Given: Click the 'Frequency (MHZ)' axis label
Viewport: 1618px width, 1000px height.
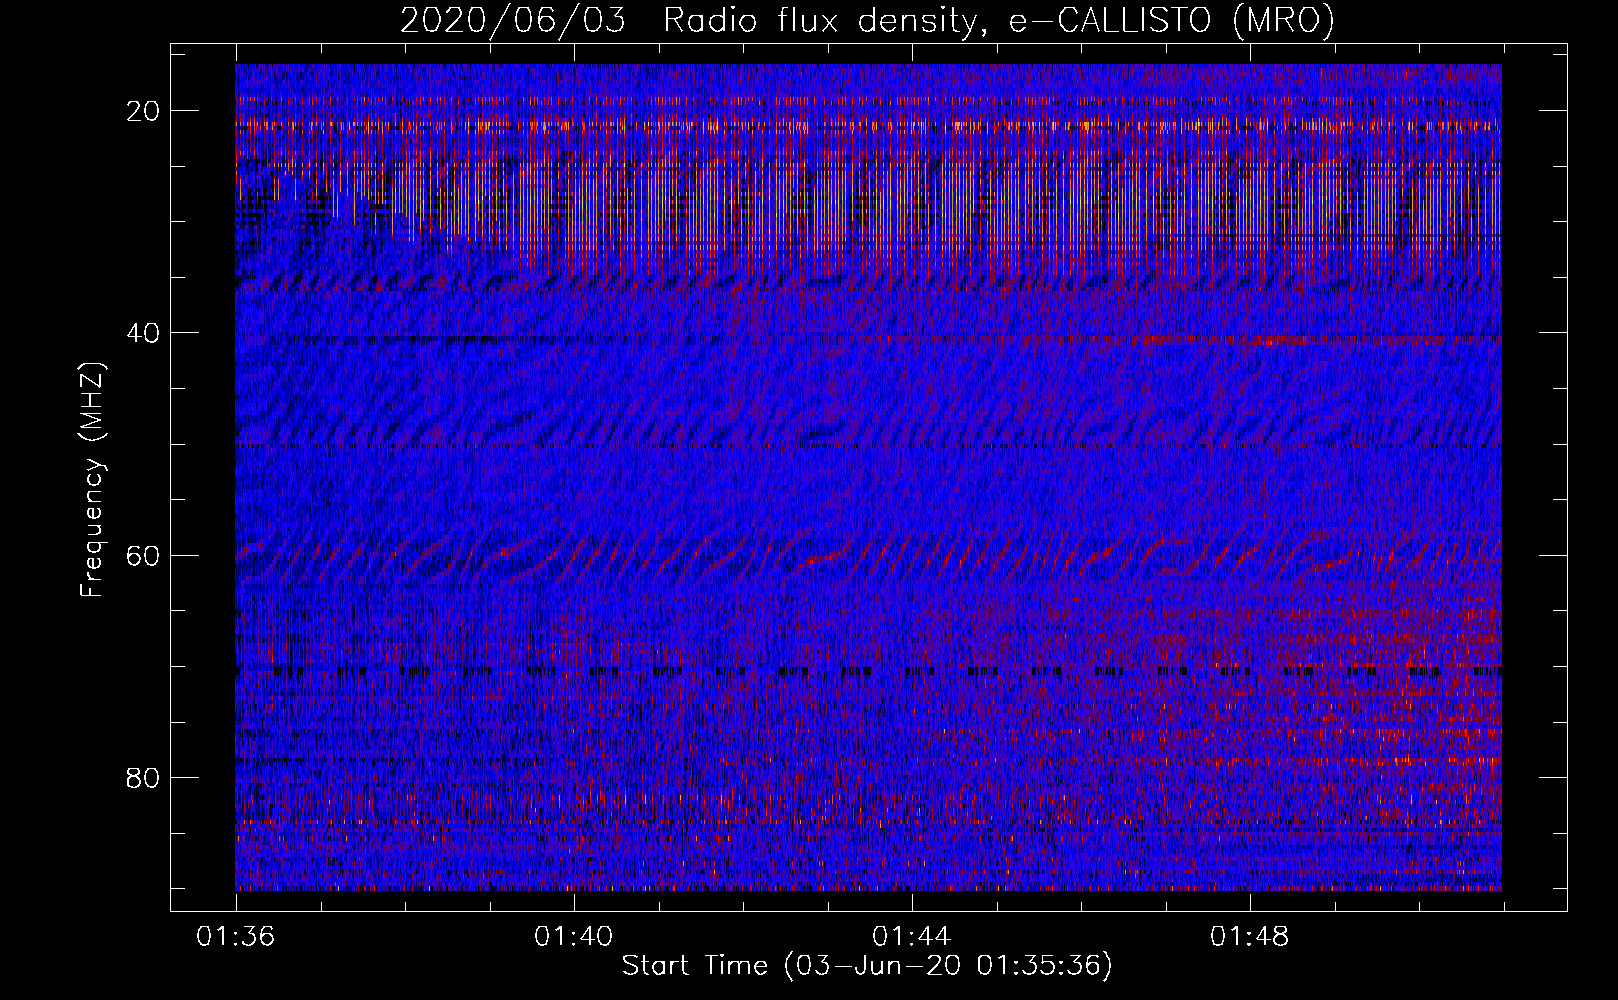Looking at the screenshot, I should click(x=92, y=480).
